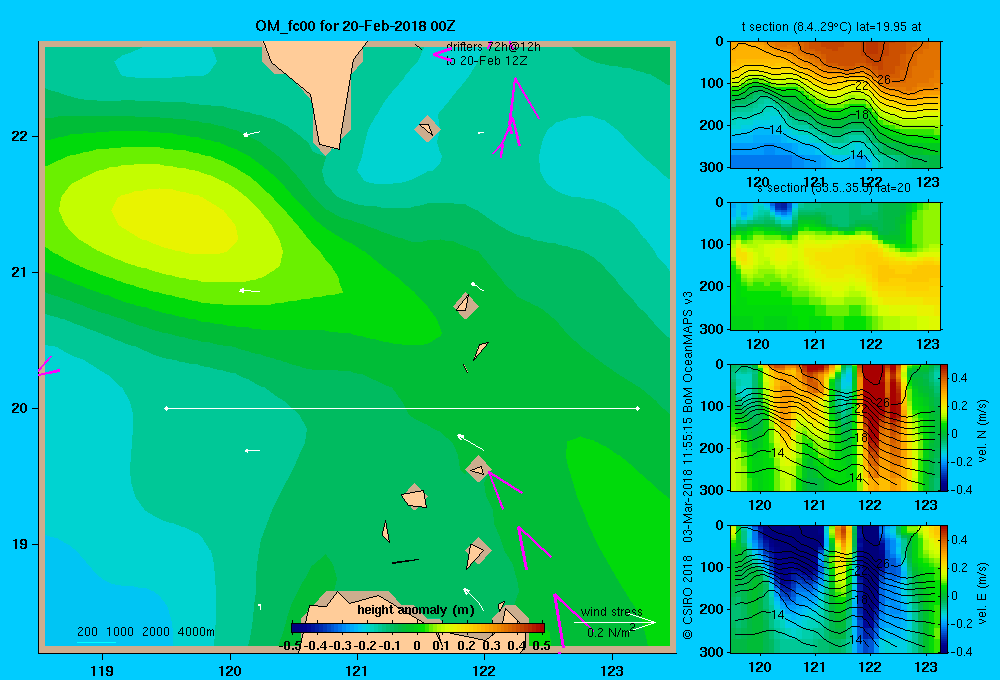Viewport: 1000px width, 680px height.
Task: Click the vertical CSIRO OceanMAPS copyright text
Action: click(x=688, y=464)
